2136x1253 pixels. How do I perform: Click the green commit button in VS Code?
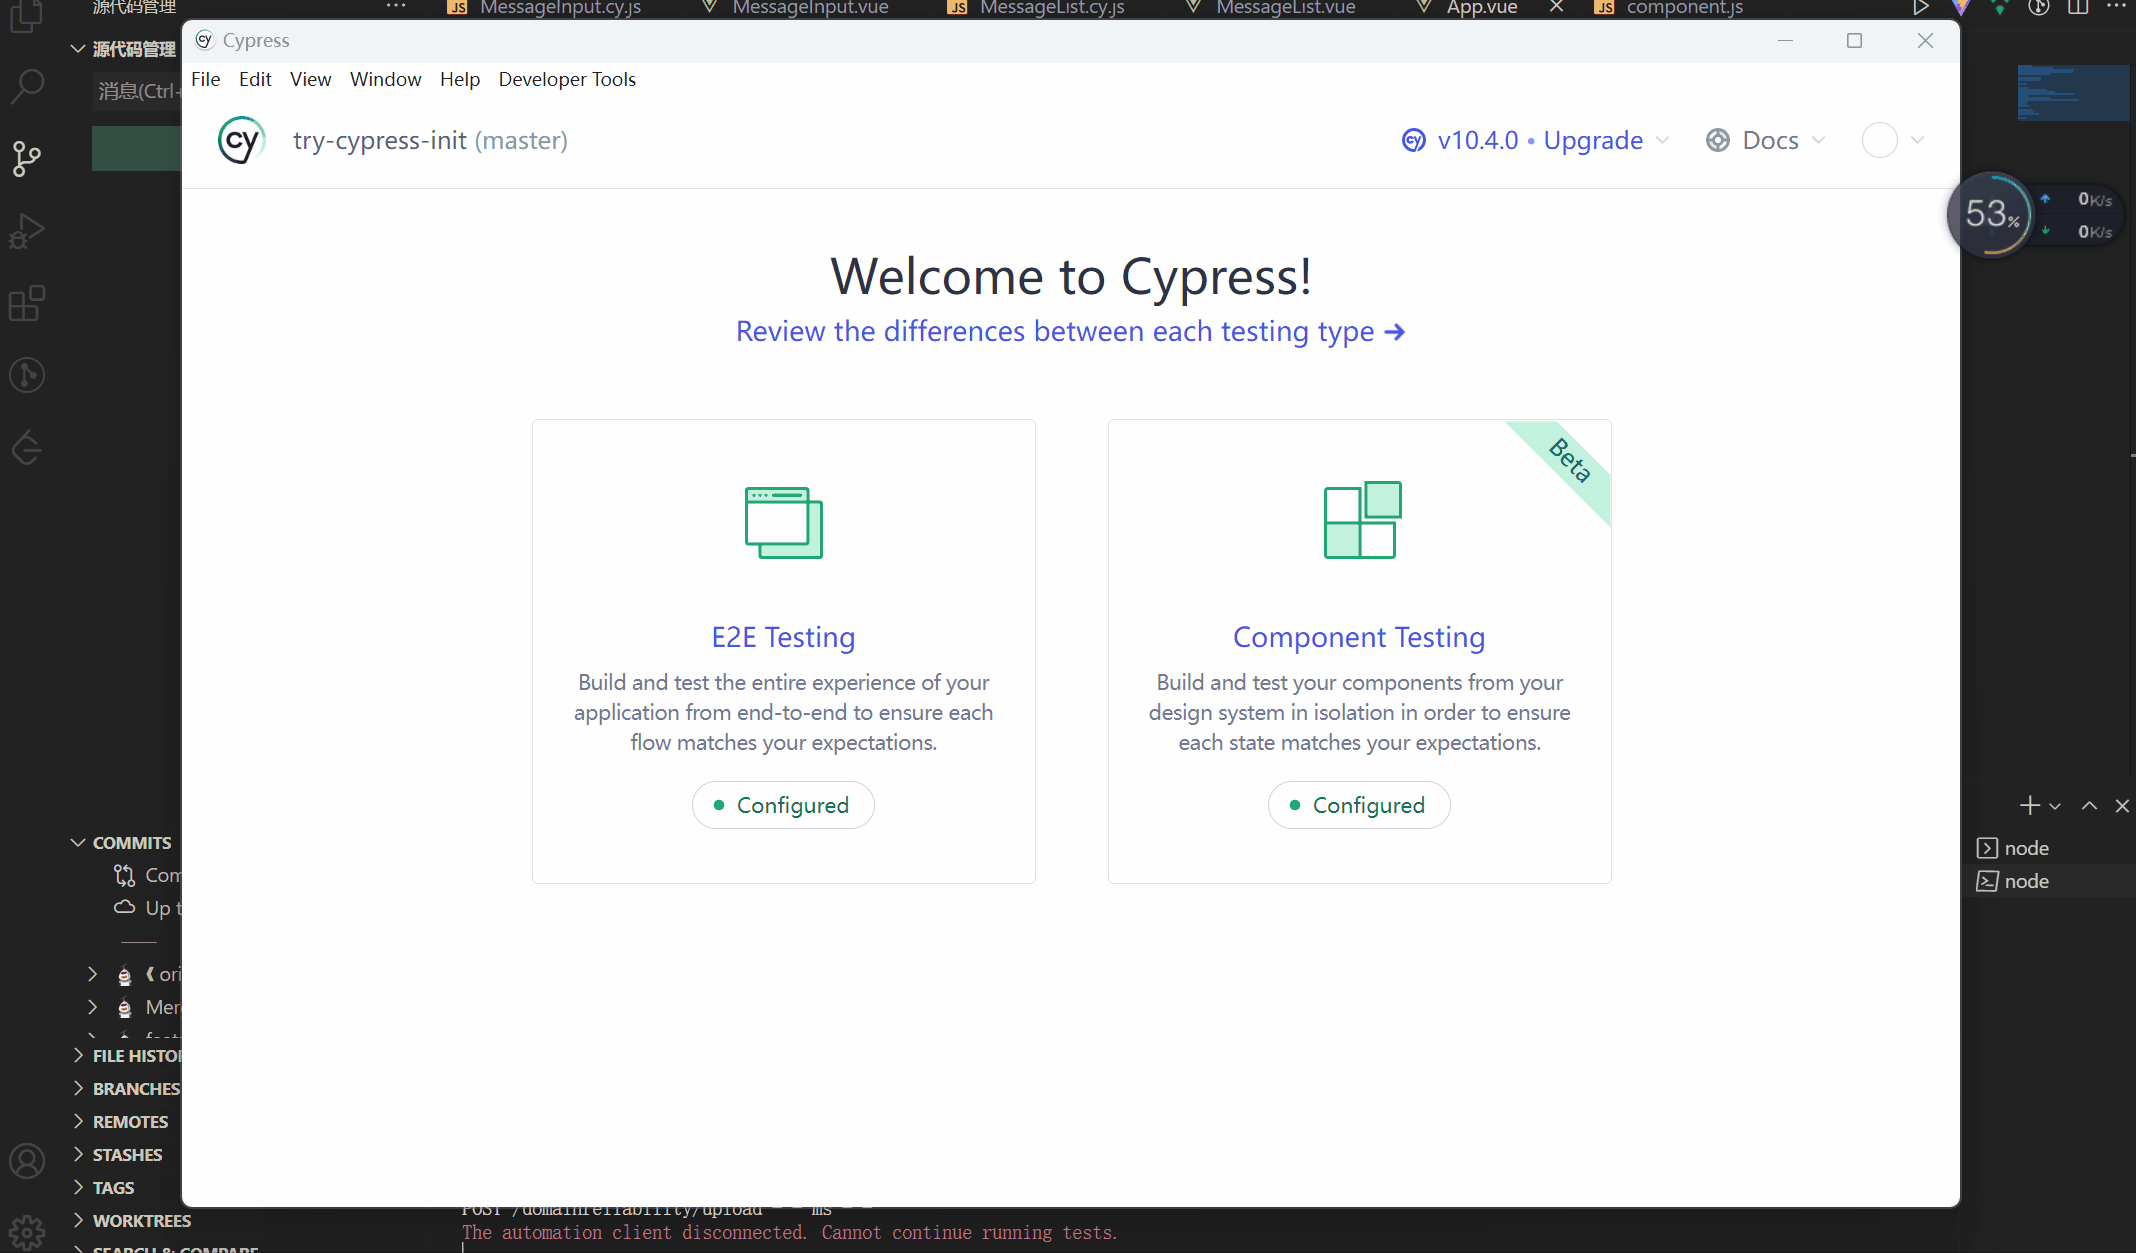(x=137, y=149)
